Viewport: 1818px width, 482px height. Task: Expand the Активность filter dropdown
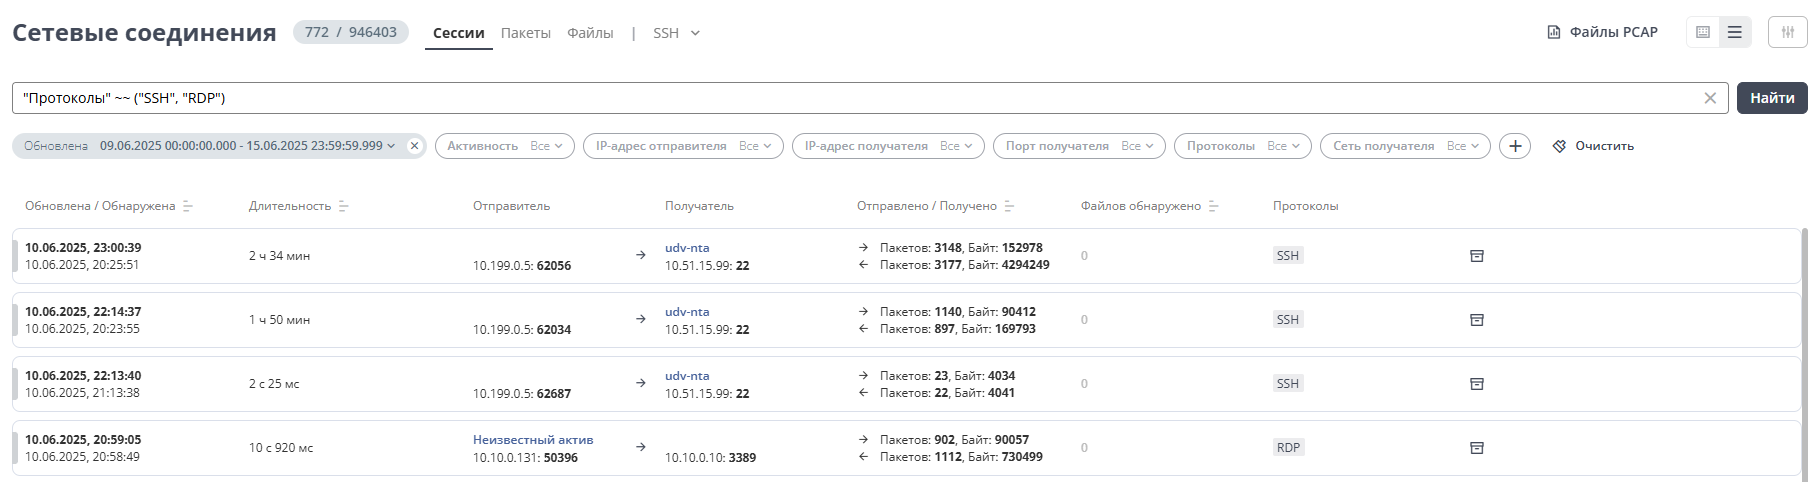tap(504, 146)
